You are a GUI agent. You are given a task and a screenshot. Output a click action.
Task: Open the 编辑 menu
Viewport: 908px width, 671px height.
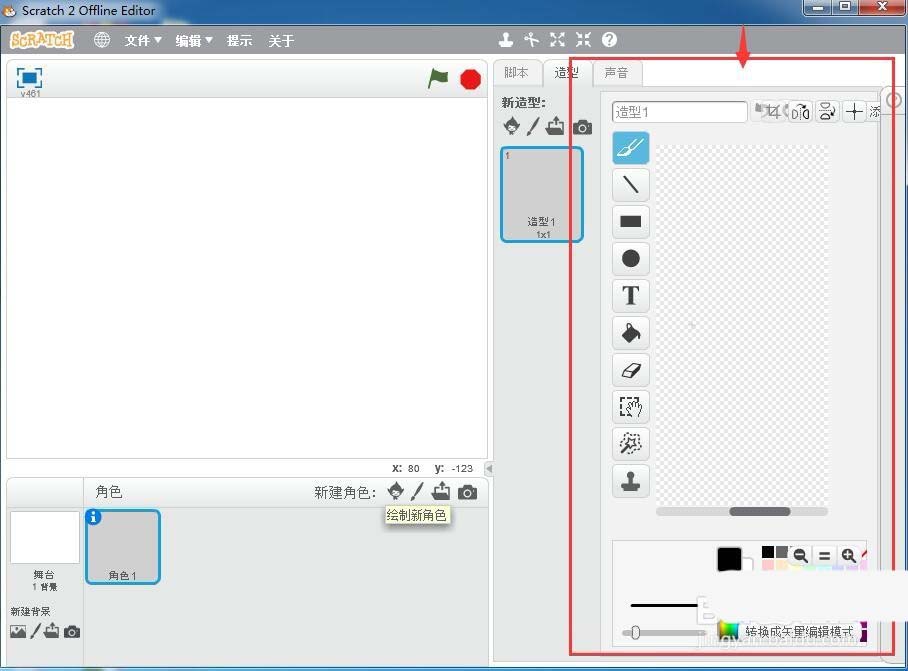[194, 41]
